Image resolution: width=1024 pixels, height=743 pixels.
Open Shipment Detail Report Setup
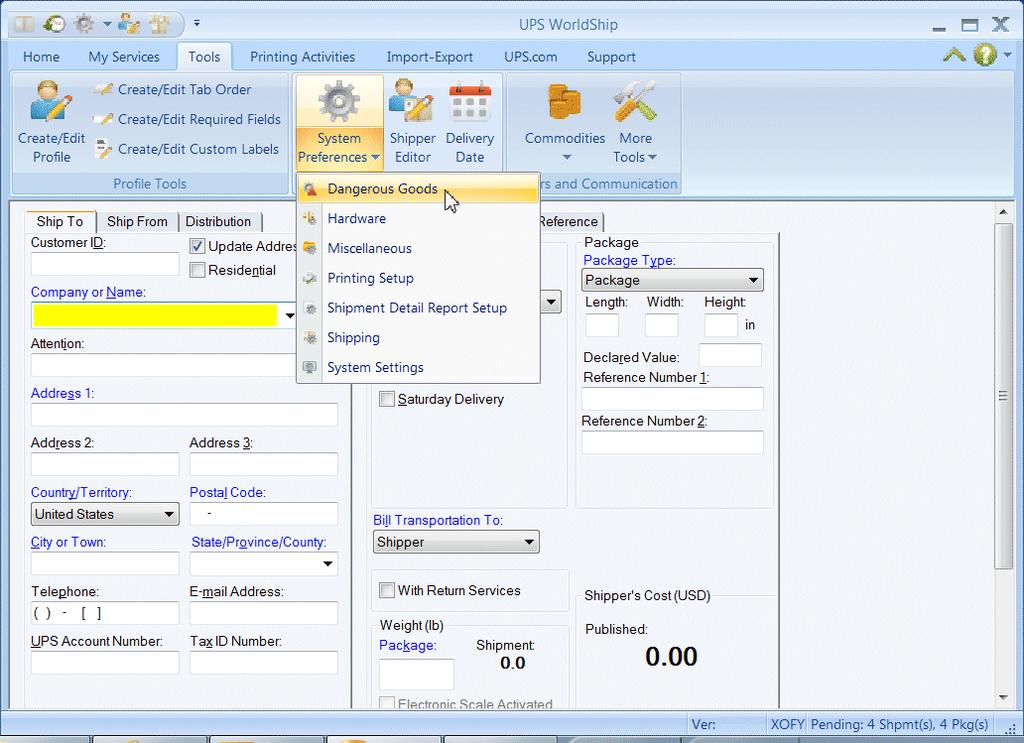(418, 308)
